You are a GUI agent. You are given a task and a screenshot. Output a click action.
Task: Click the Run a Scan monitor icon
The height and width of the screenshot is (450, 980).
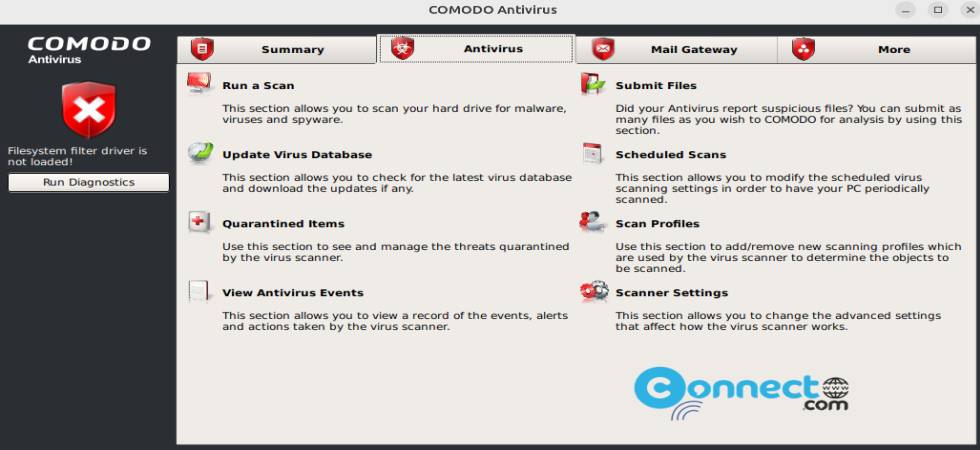coord(200,83)
